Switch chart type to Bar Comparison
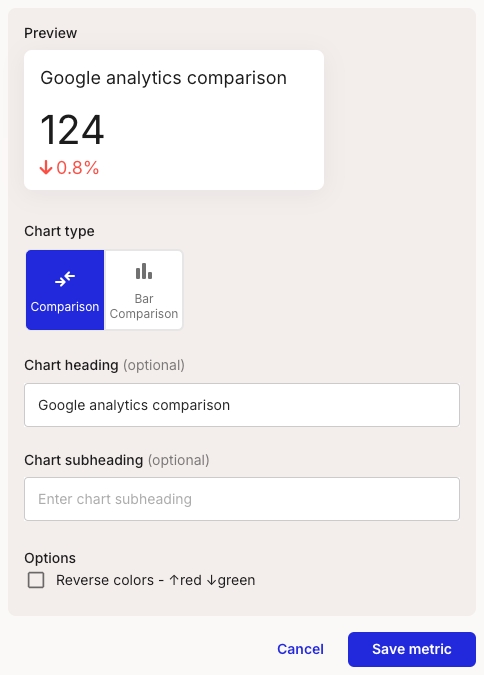This screenshot has height=675, width=484. click(x=144, y=290)
